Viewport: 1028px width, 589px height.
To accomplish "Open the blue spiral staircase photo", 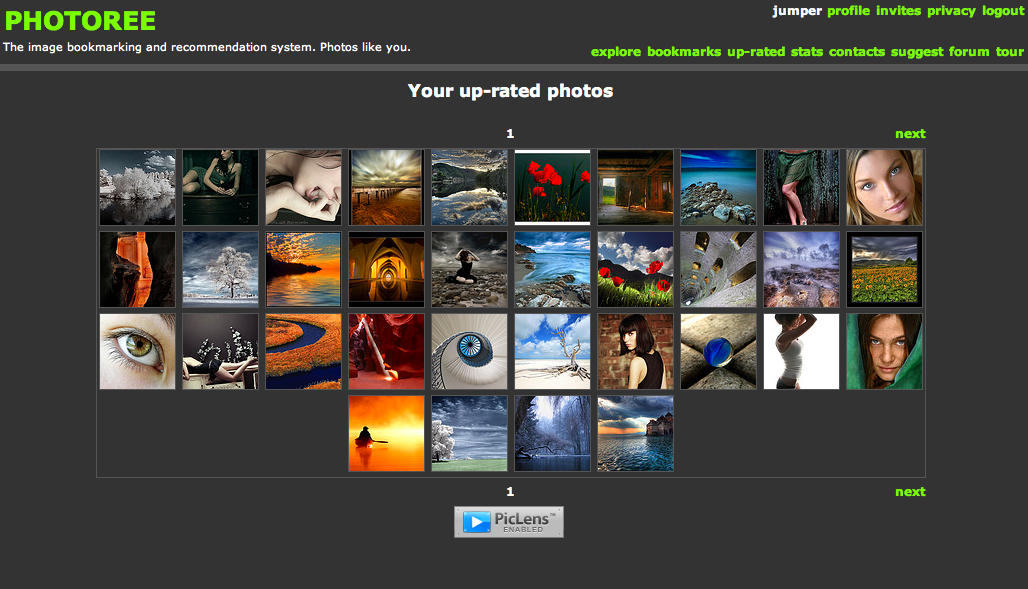I will point(469,352).
